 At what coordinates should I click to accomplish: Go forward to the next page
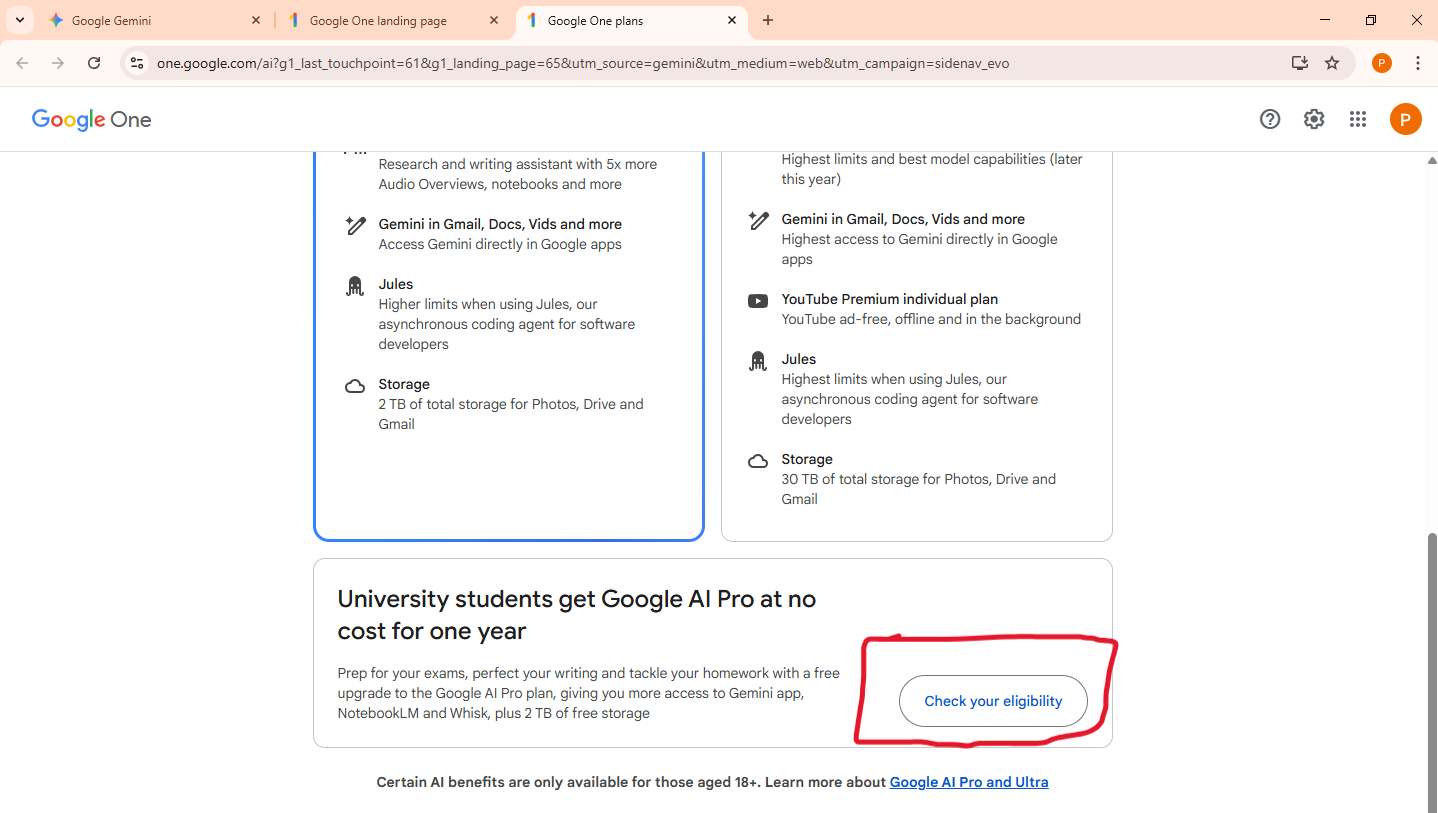(x=58, y=63)
